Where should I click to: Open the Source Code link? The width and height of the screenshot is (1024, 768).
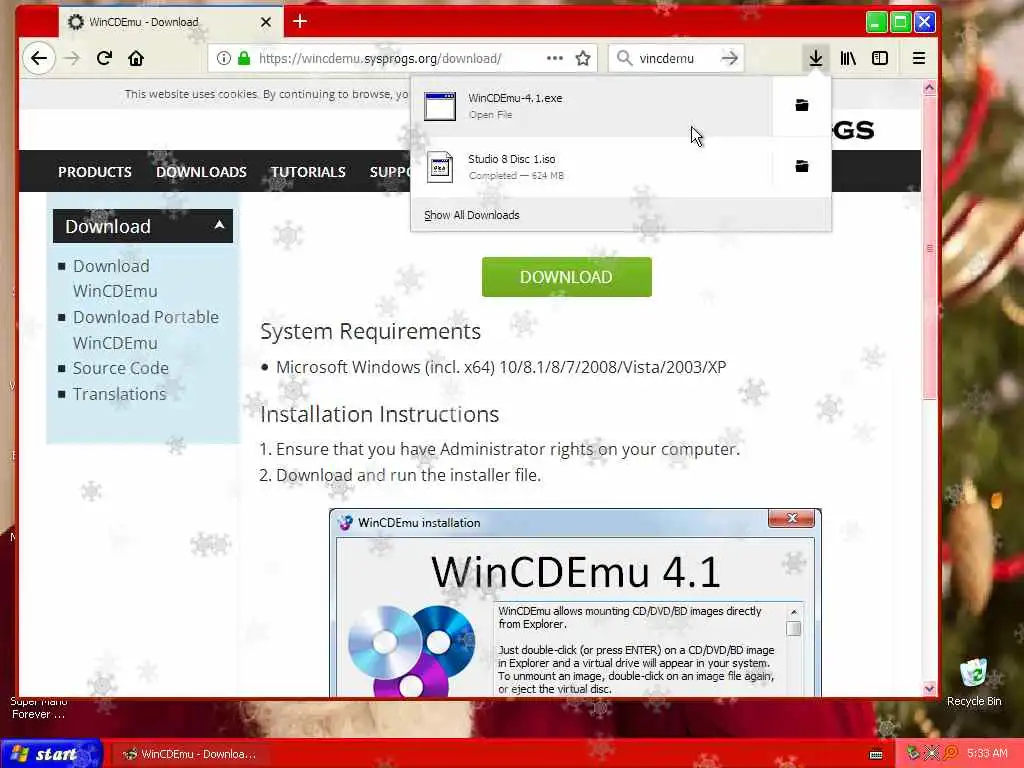coord(121,368)
